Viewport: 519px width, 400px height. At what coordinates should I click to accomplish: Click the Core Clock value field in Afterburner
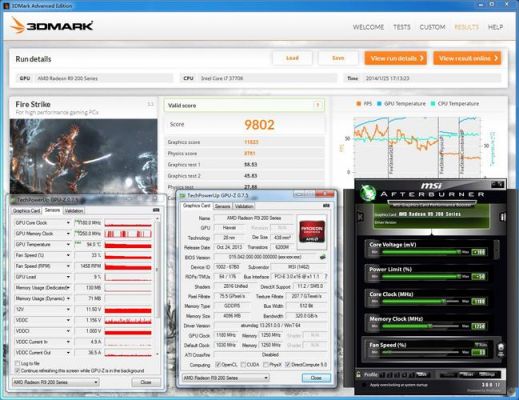[479, 302]
